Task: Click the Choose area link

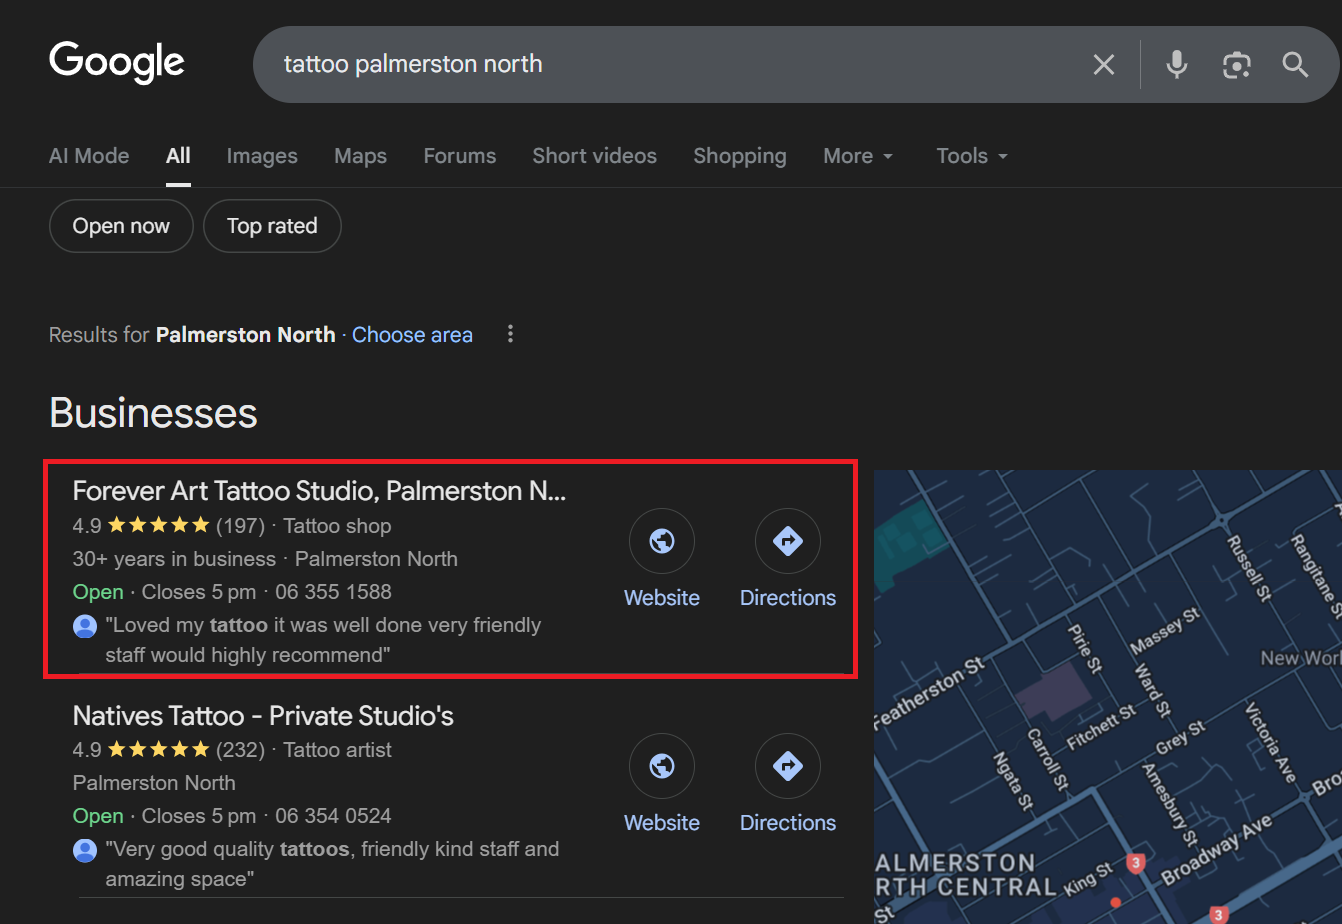Action: [412, 335]
